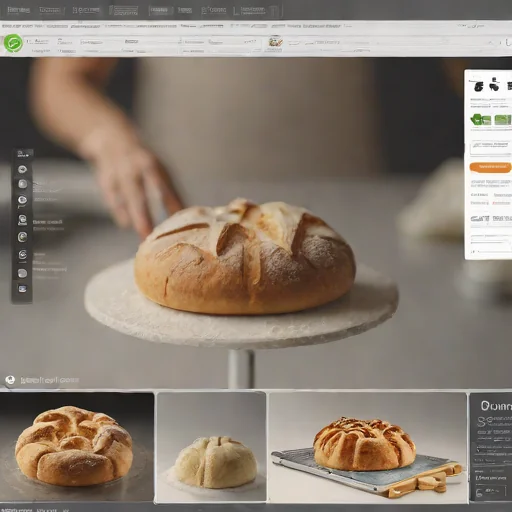Click the colorful picture icon in the ribbon
The height and width of the screenshot is (512, 512).
(275, 43)
